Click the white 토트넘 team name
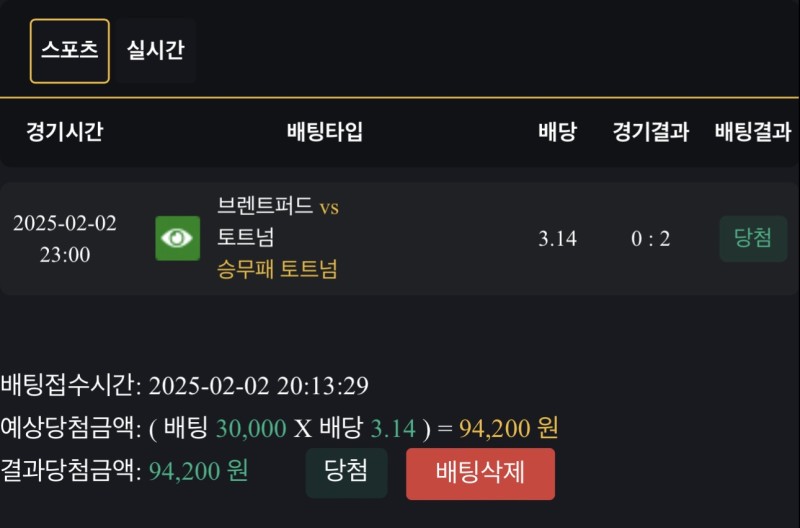 click(246, 238)
